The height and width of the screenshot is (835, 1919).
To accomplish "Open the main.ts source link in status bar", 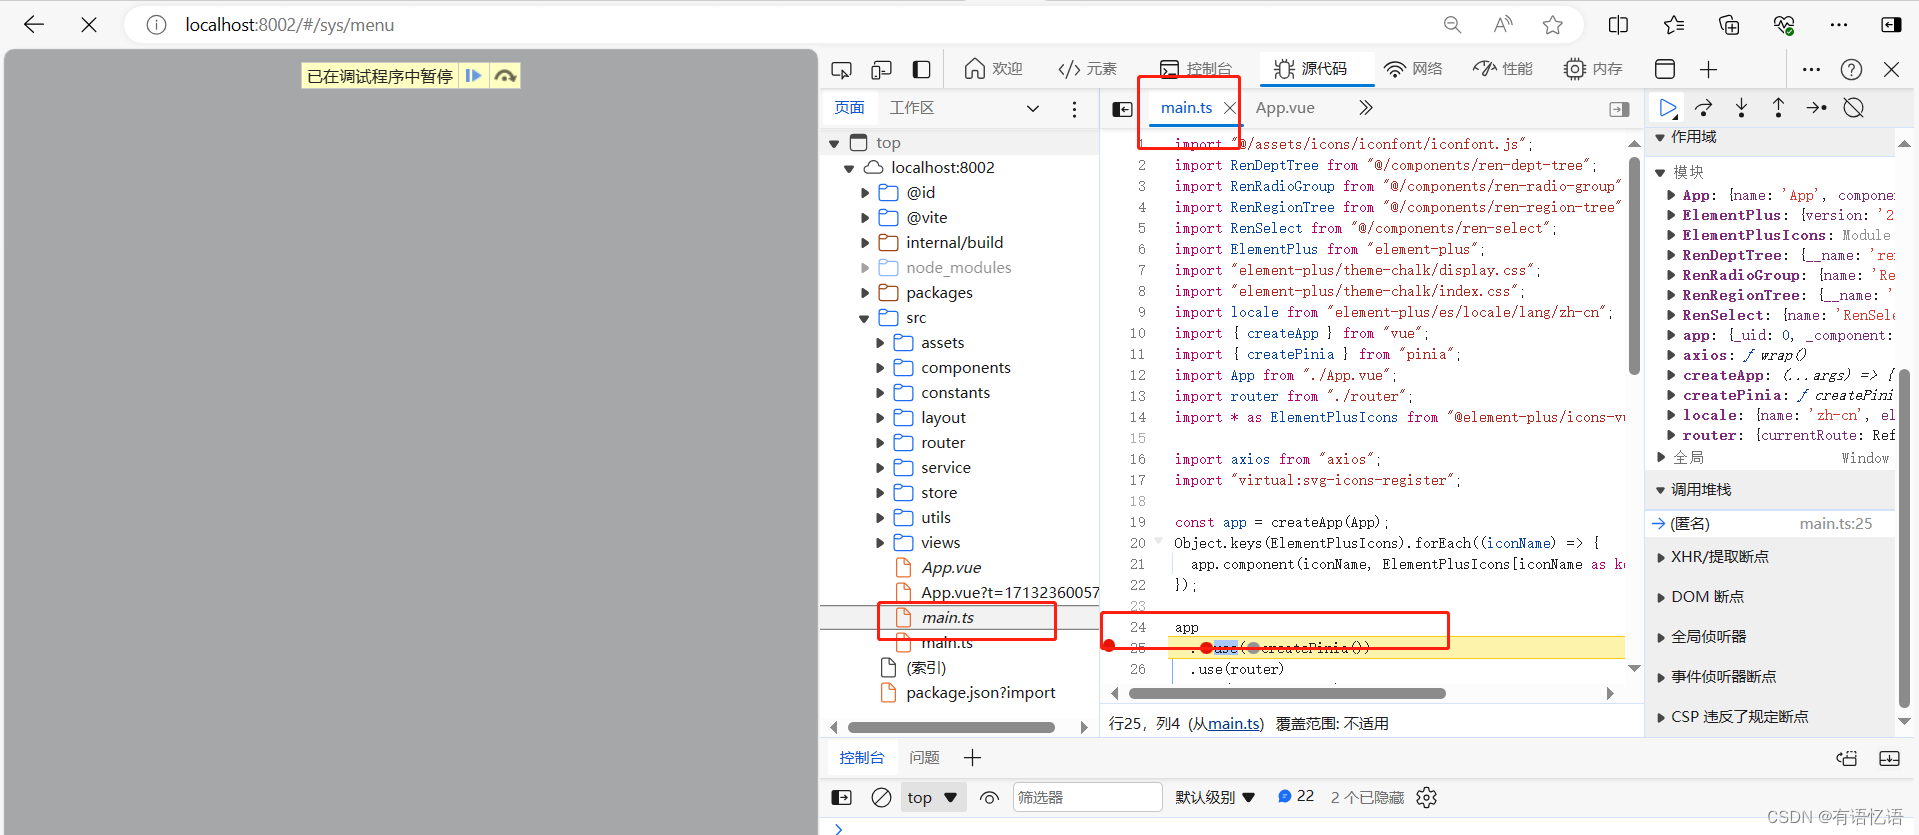I will point(1234,724).
